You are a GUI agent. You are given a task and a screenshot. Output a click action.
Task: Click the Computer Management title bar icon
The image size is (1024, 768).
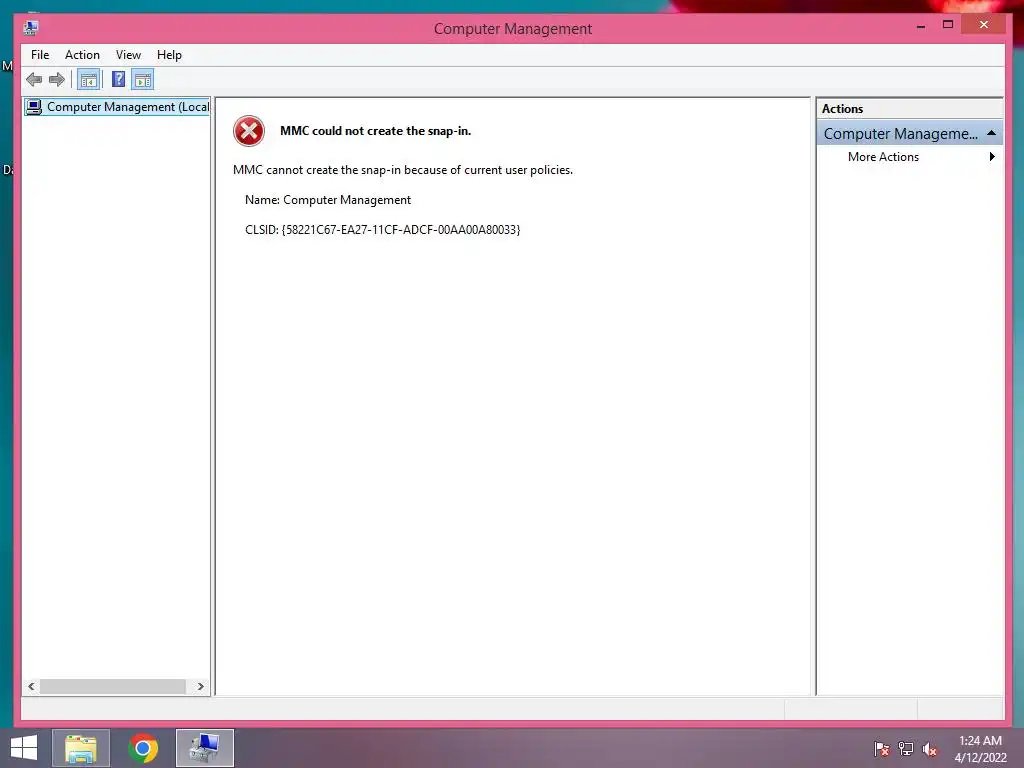[31, 28]
